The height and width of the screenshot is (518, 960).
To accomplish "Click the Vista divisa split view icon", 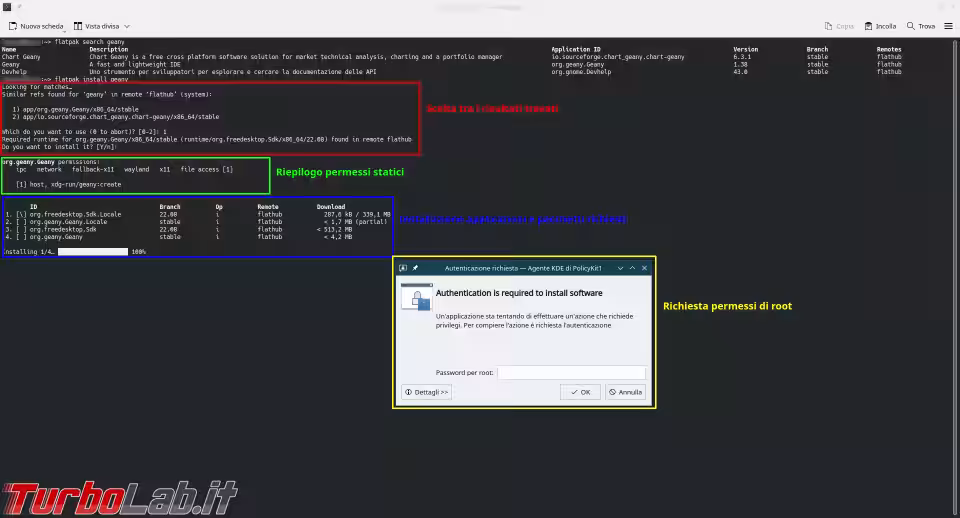I will tap(78, 26).
